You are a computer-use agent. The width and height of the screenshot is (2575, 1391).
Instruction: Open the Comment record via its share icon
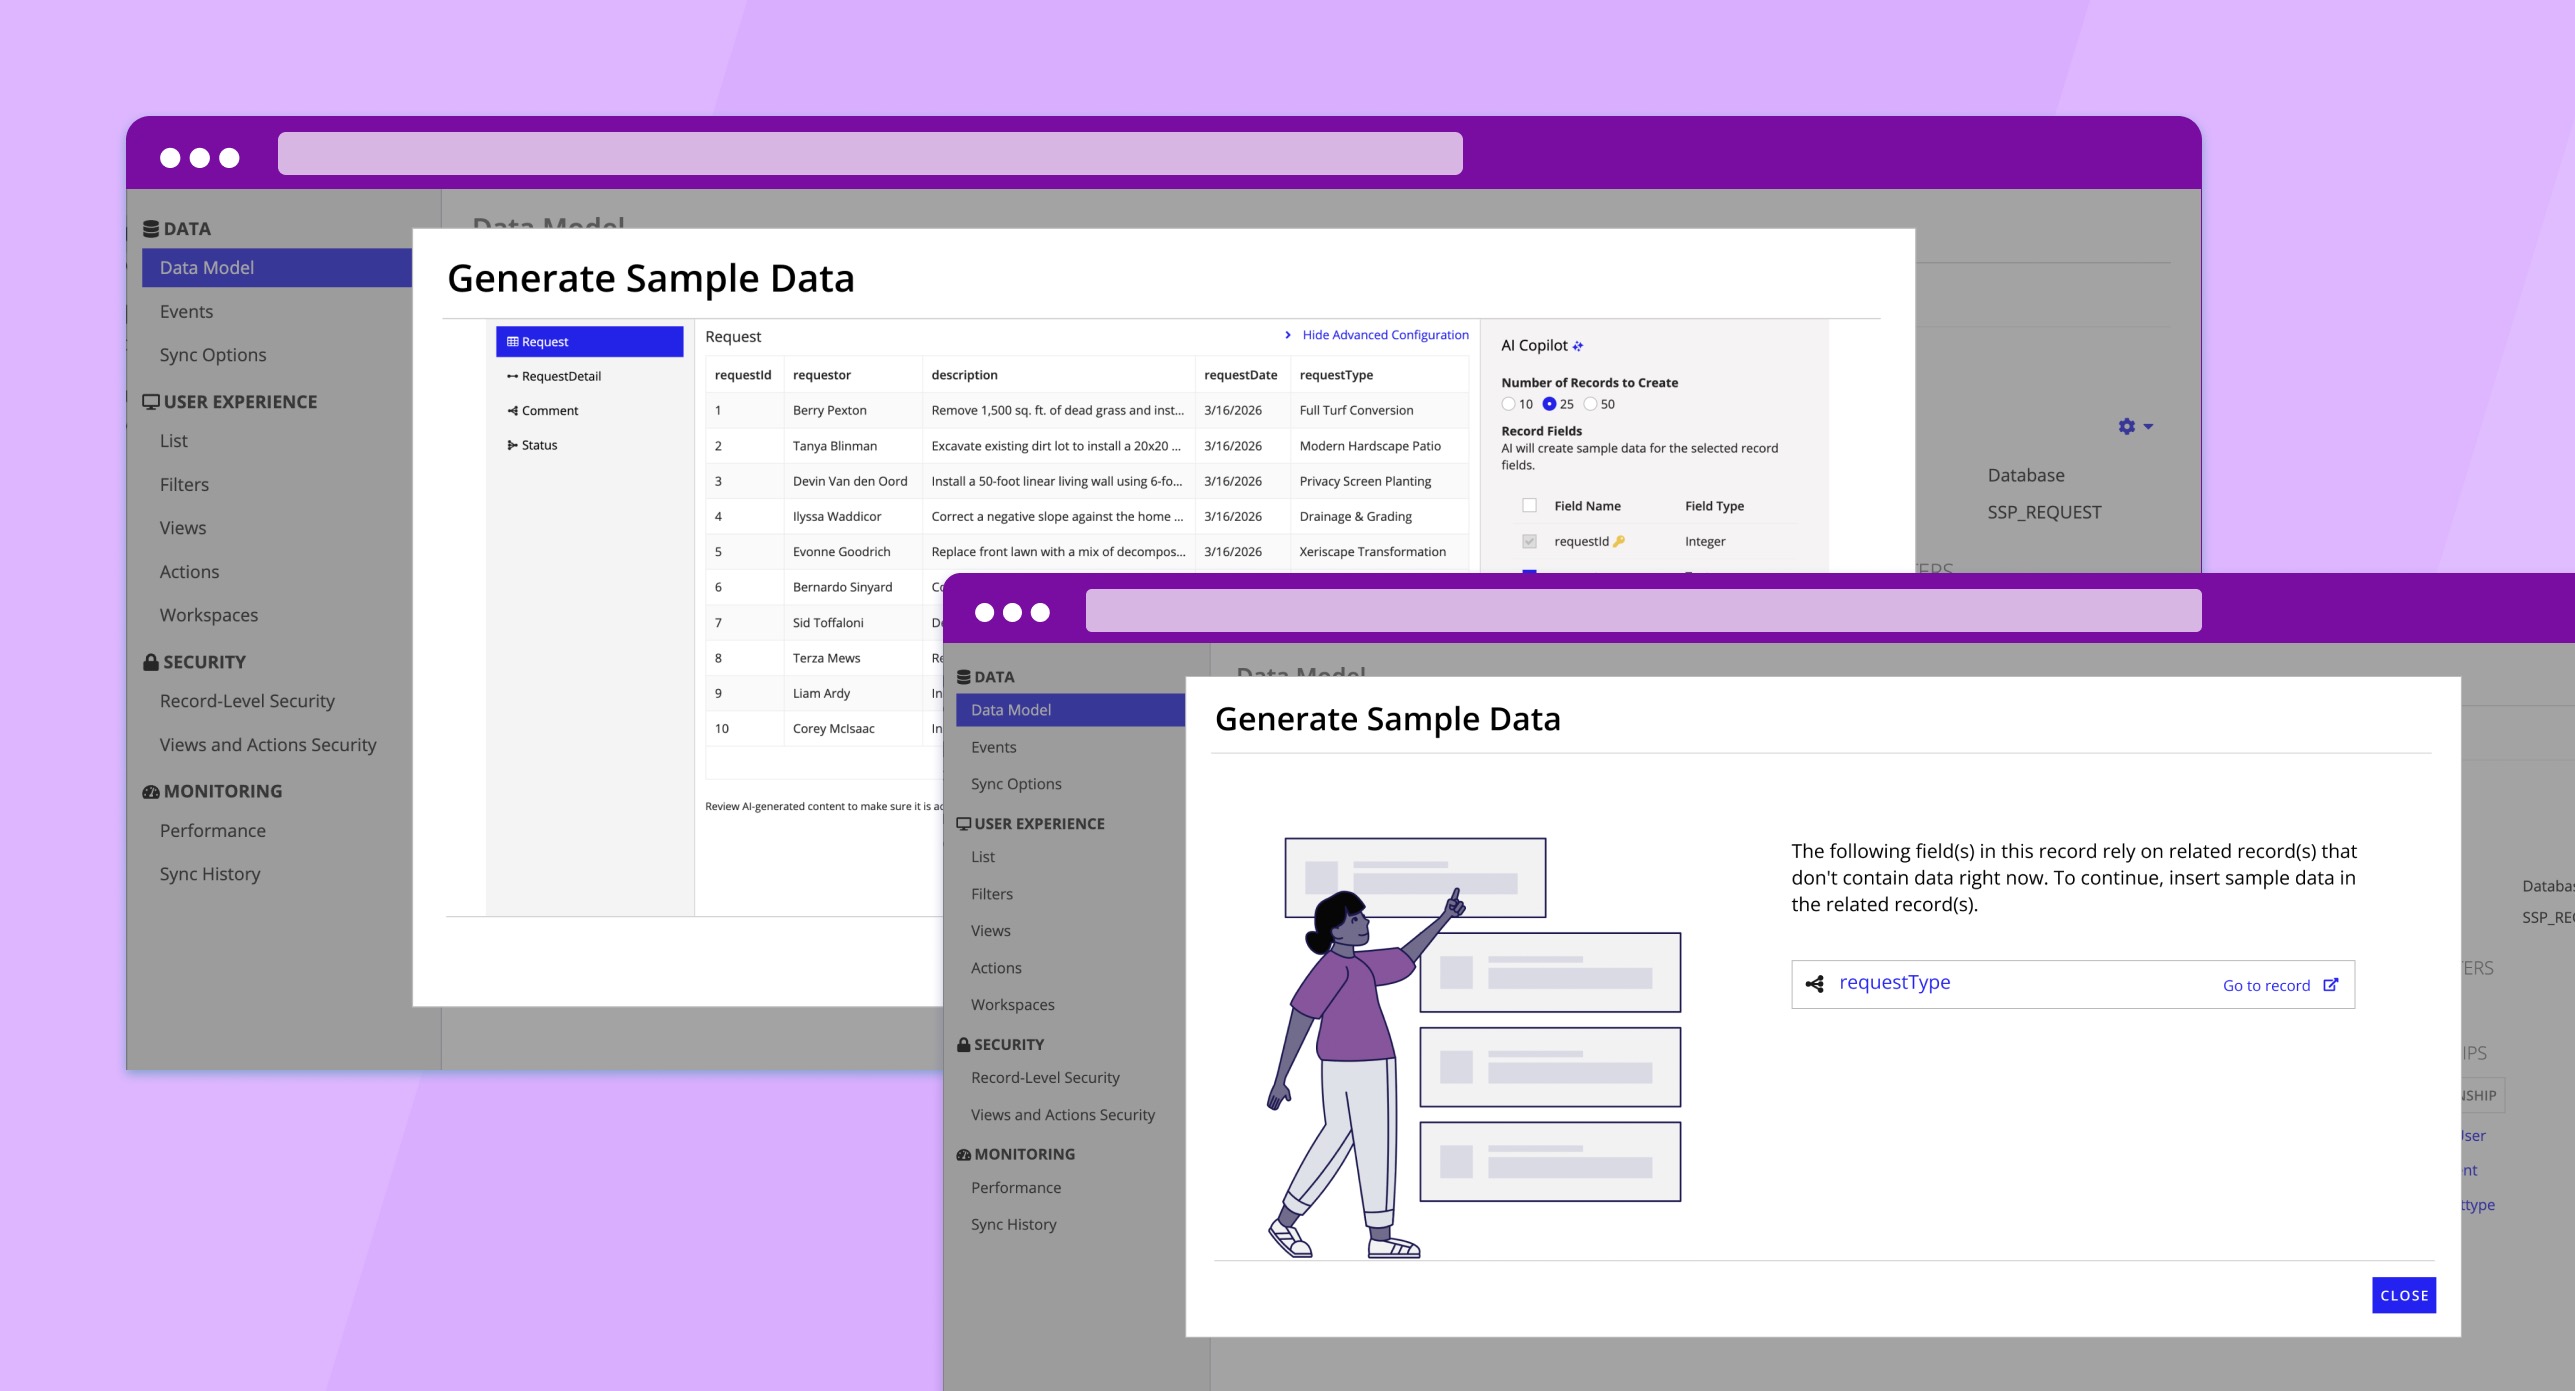tap(512, 410)
